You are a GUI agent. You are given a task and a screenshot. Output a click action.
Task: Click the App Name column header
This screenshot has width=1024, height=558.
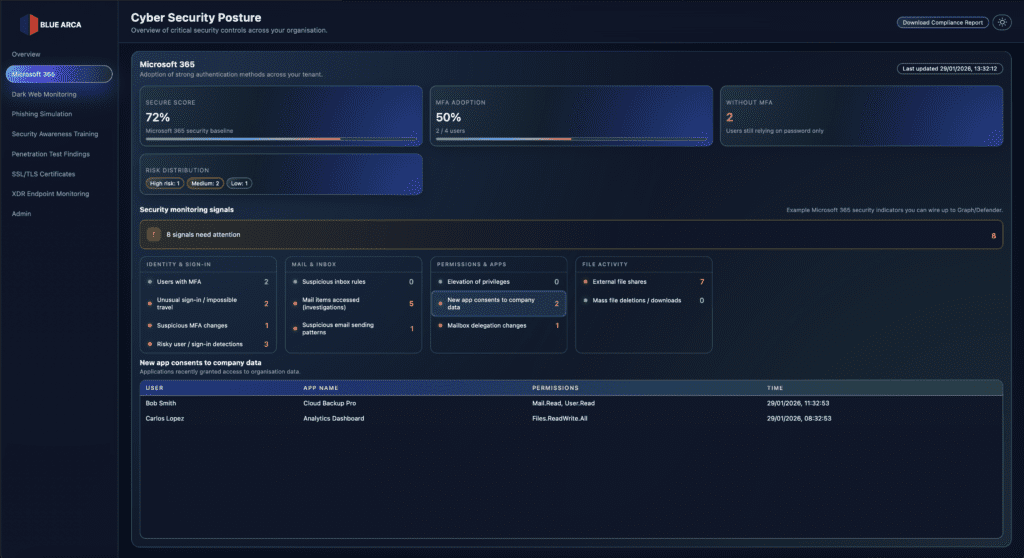pyautogui.click(x=321, y=386)
